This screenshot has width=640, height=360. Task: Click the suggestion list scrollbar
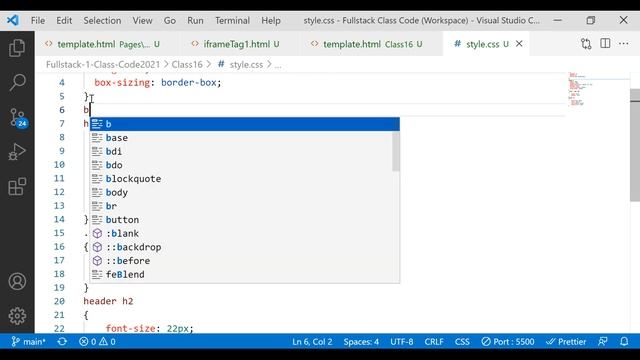click(x=396, y=151)
